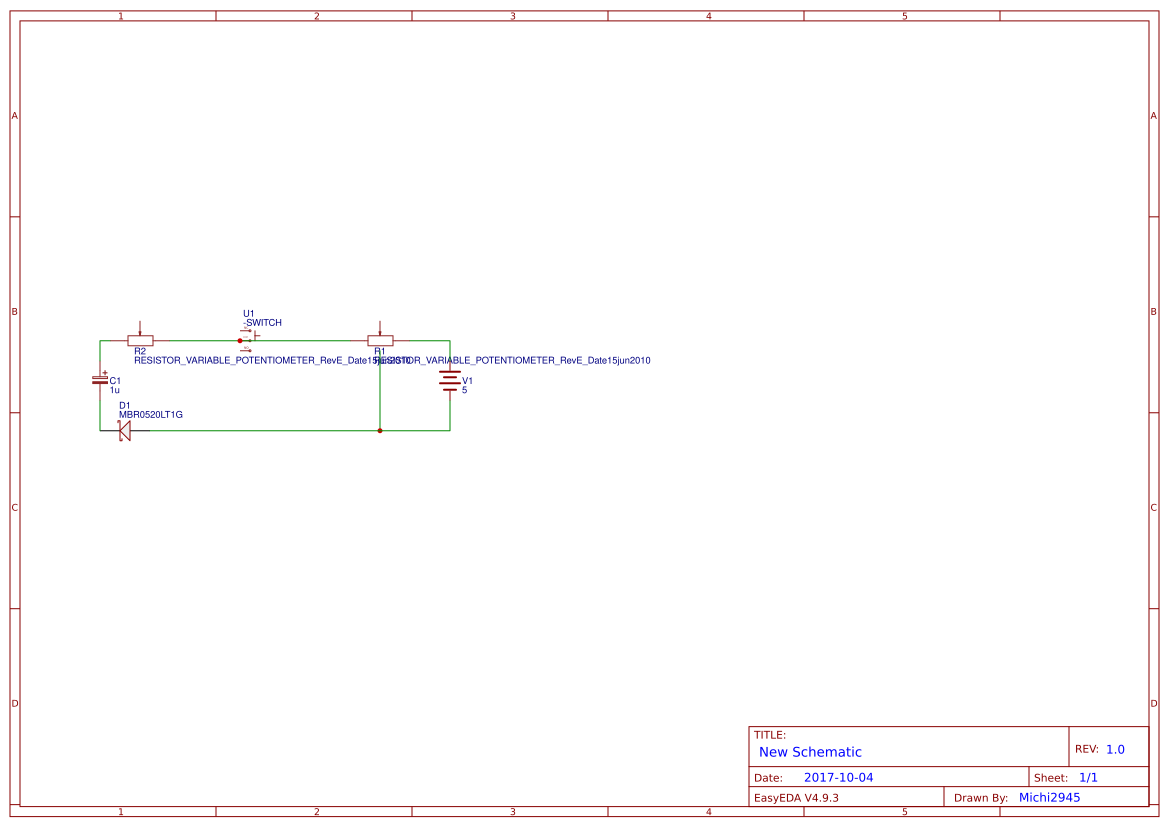Select the value label 1u under C1
This screenshot has width=1169, height=827.
pyautogui.click(x=114, y=390)
